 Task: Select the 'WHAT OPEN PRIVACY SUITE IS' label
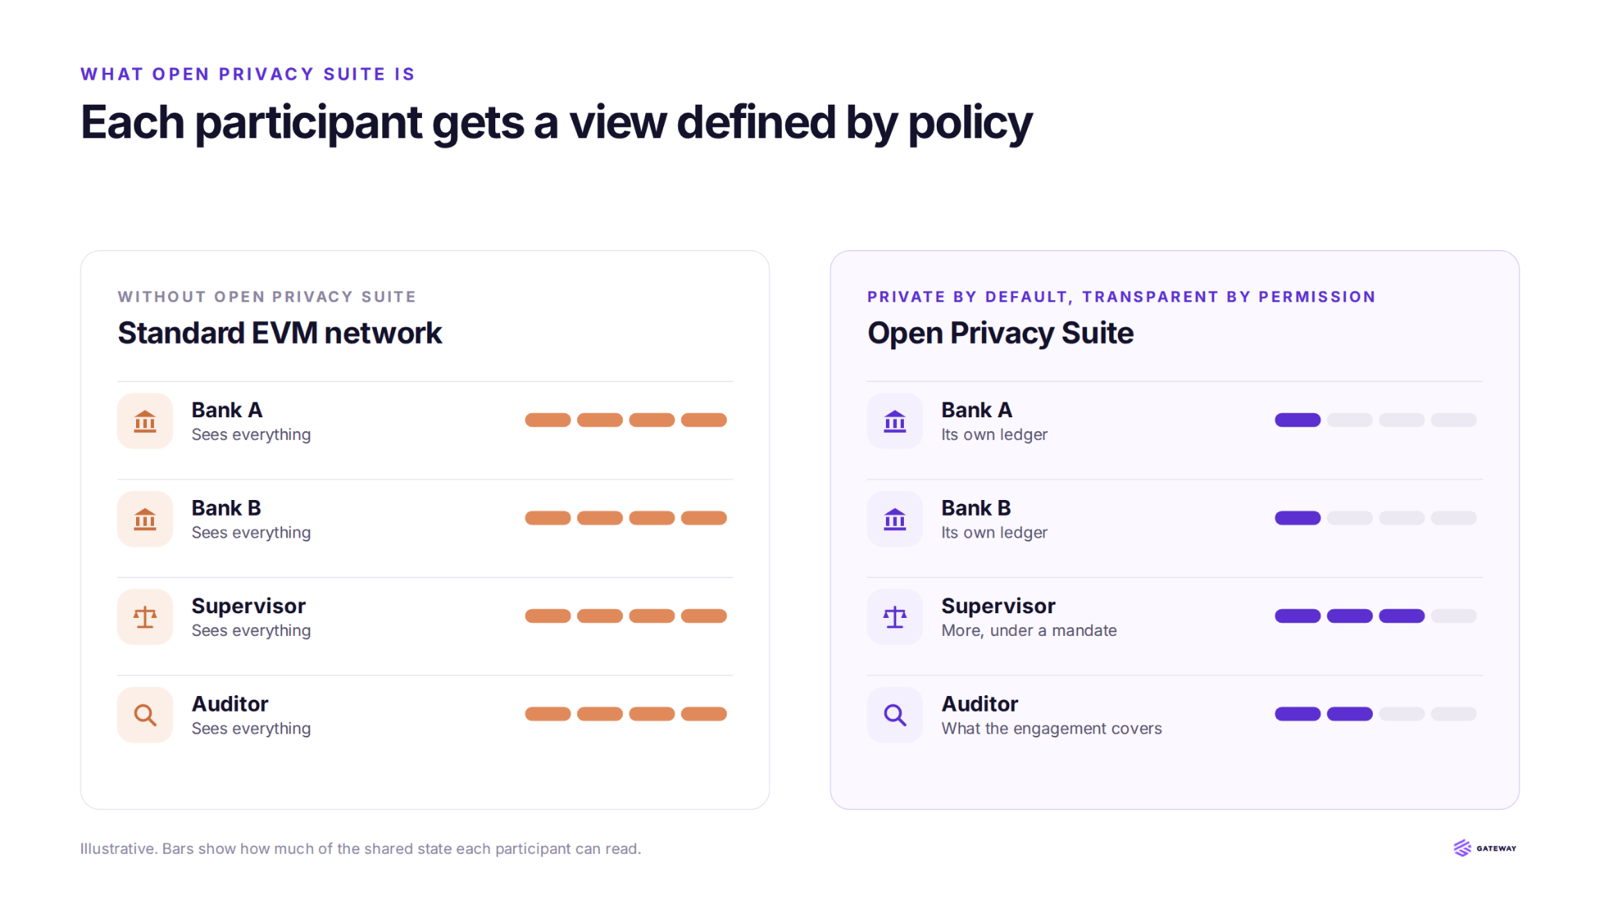(248, 74)
